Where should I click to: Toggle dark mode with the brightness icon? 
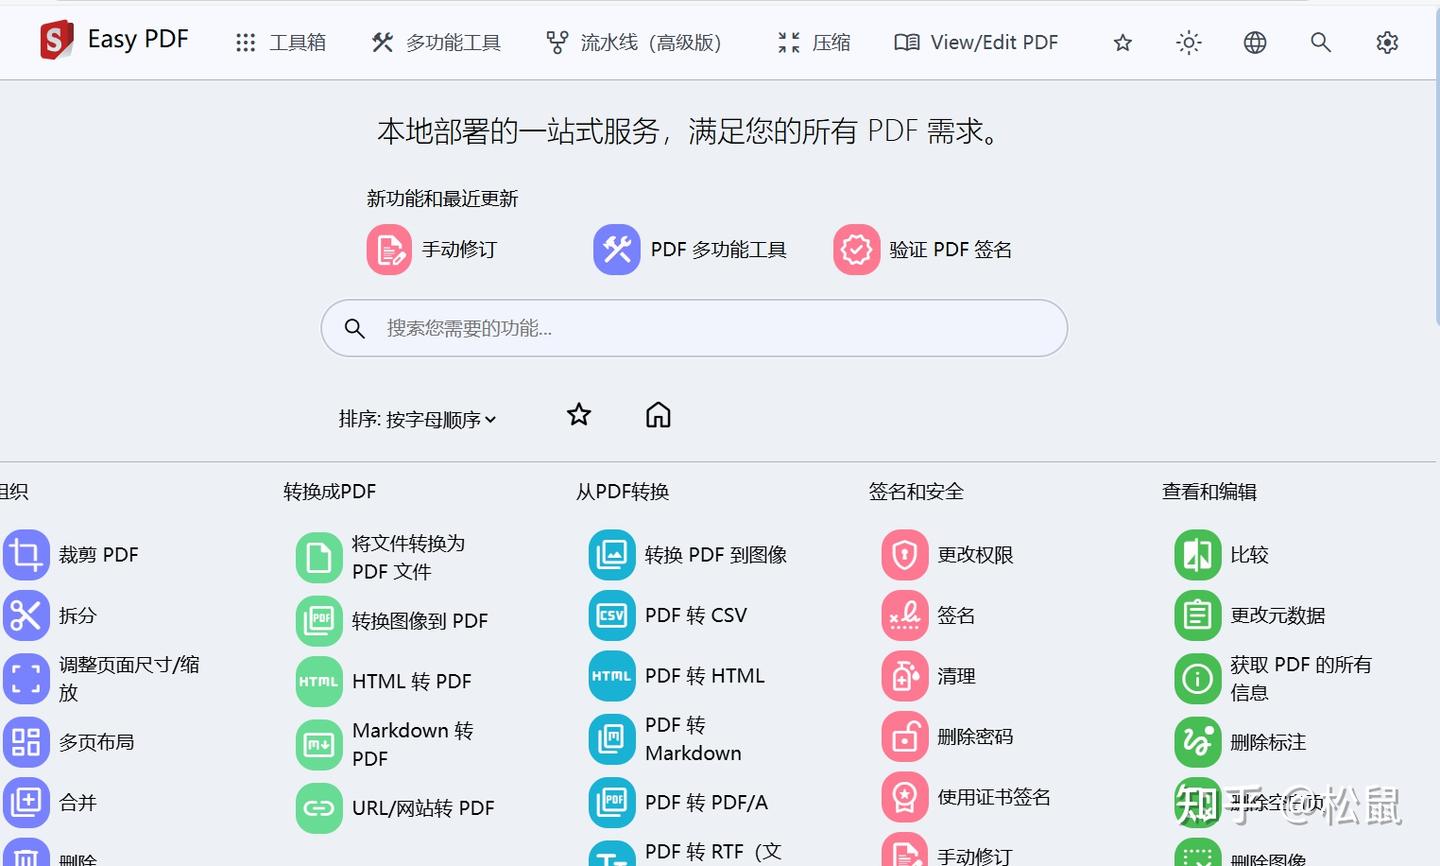[1188, 42]
